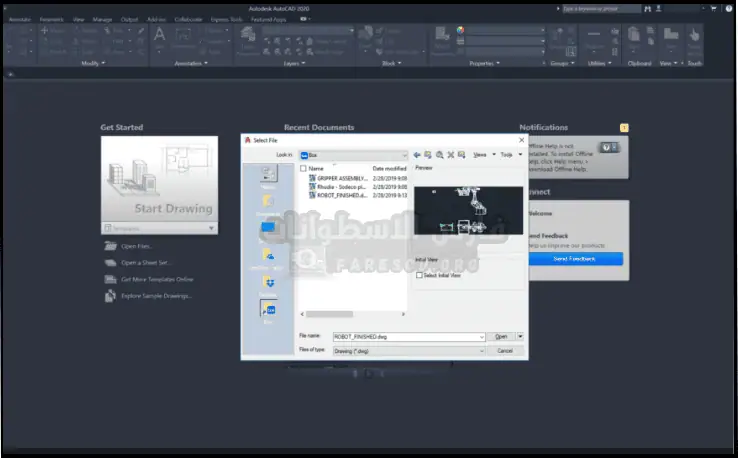Open the Annotate ribbon tab
Screen dimensions: 738x458
click(20, 19)
